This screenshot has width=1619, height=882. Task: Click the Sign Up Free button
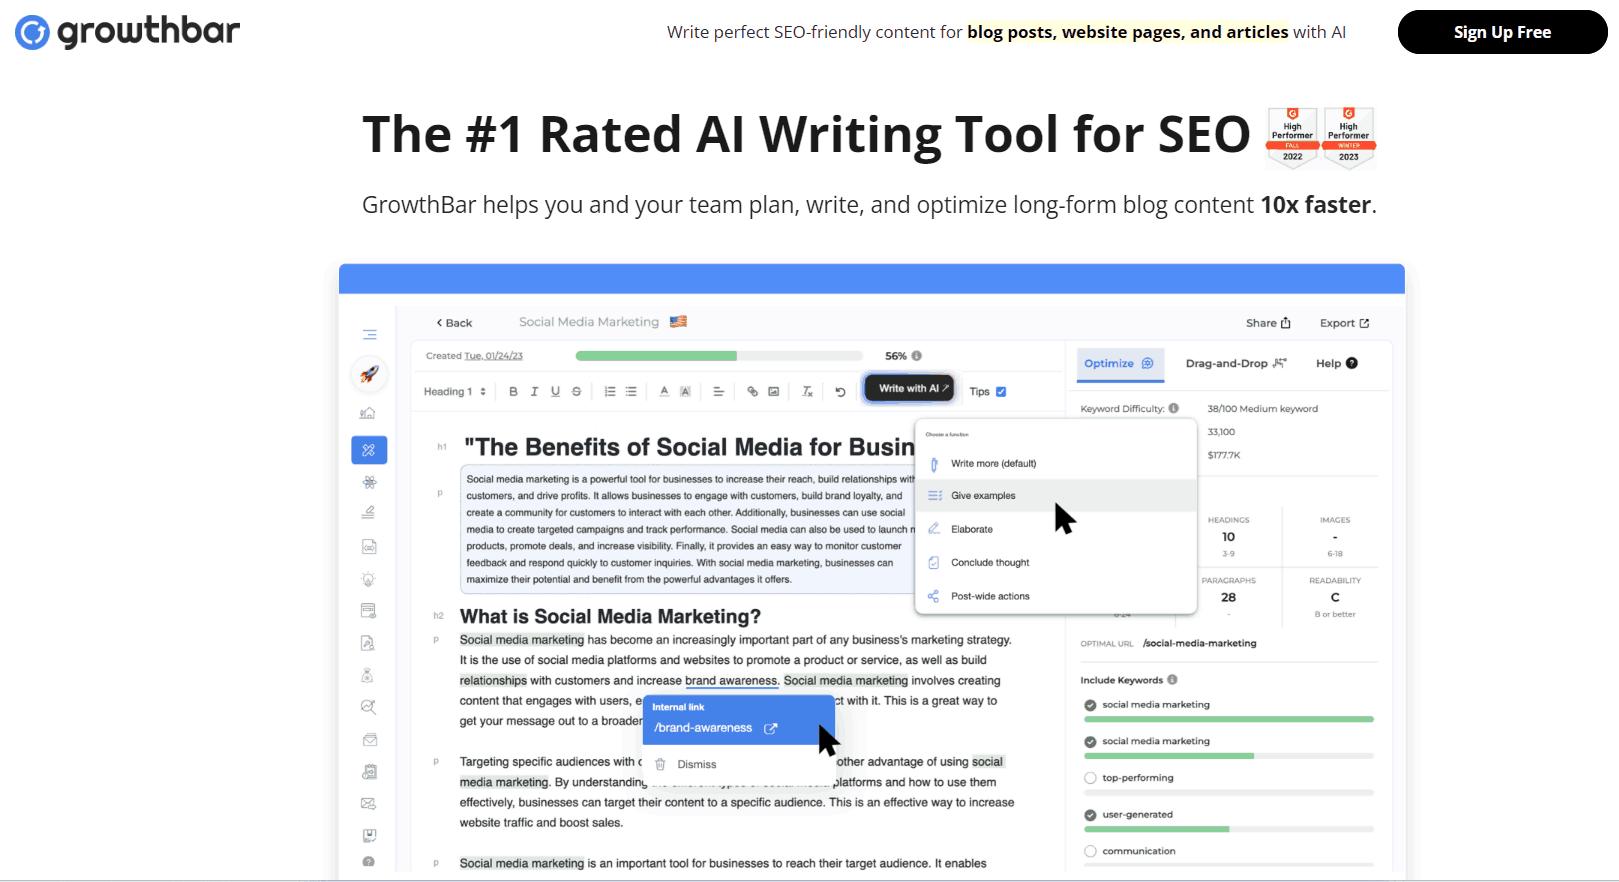(1502, 32)
